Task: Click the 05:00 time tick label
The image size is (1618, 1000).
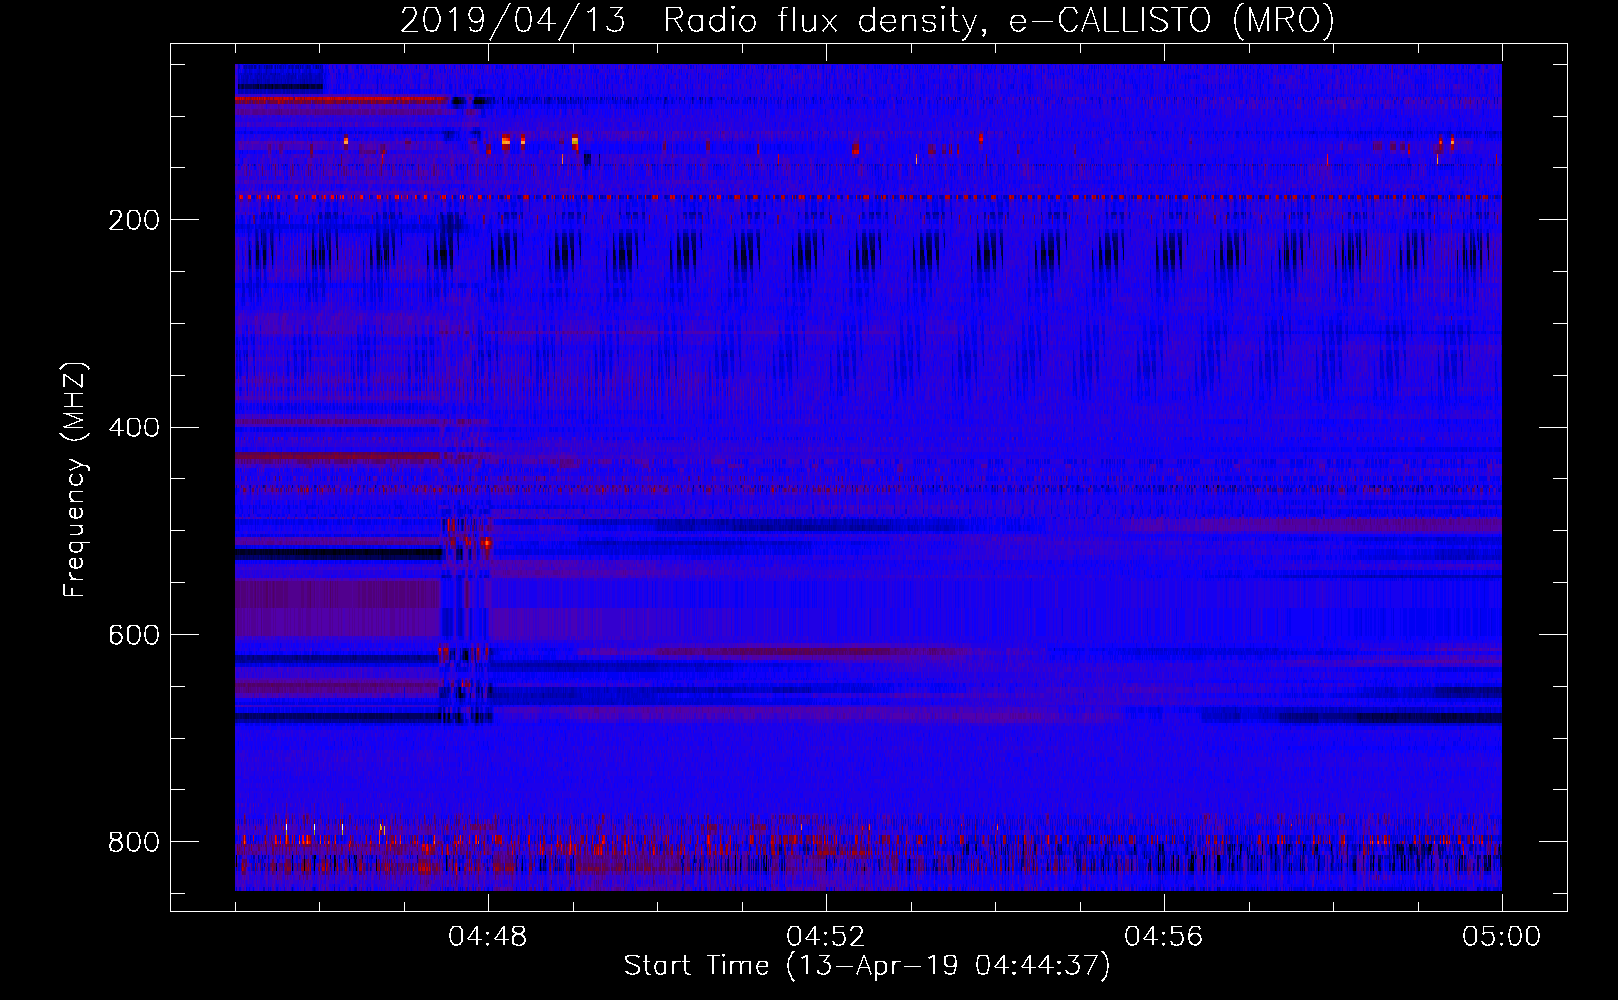Action: pos(1502,937)
